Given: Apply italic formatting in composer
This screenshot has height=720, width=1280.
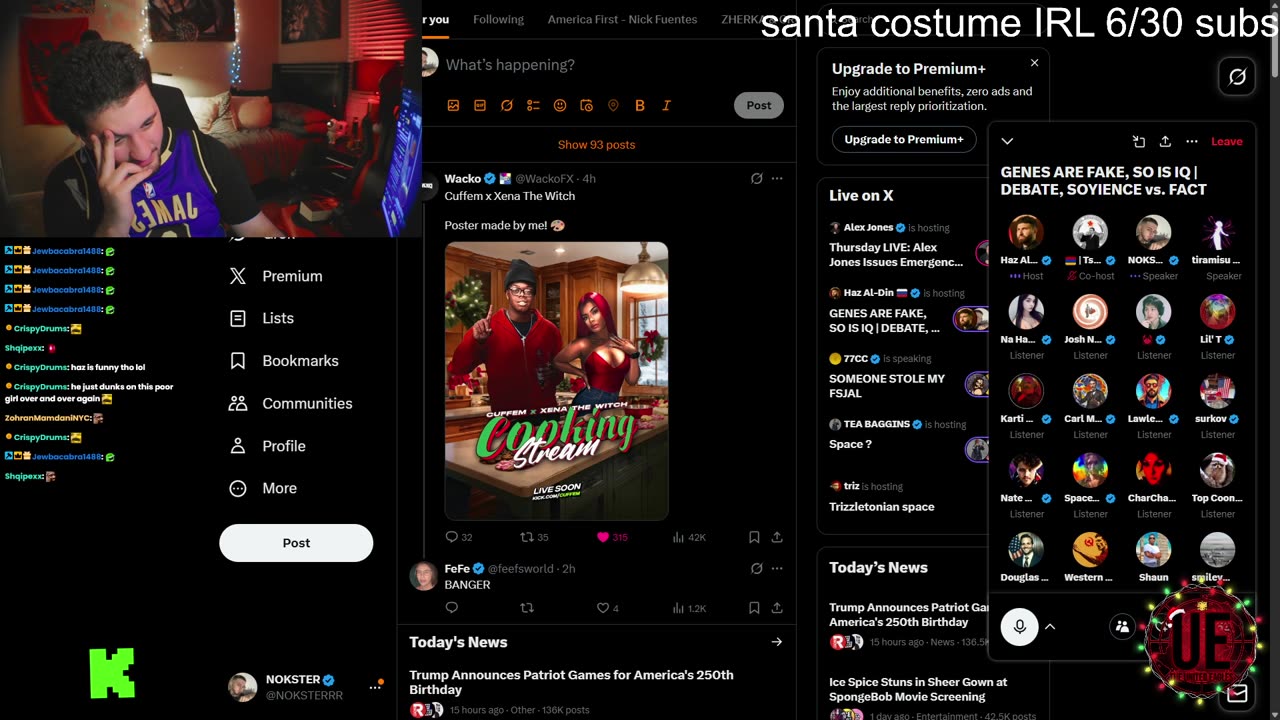Looking at the screenshot, I should pyautogui.click(x=666, y=105).
